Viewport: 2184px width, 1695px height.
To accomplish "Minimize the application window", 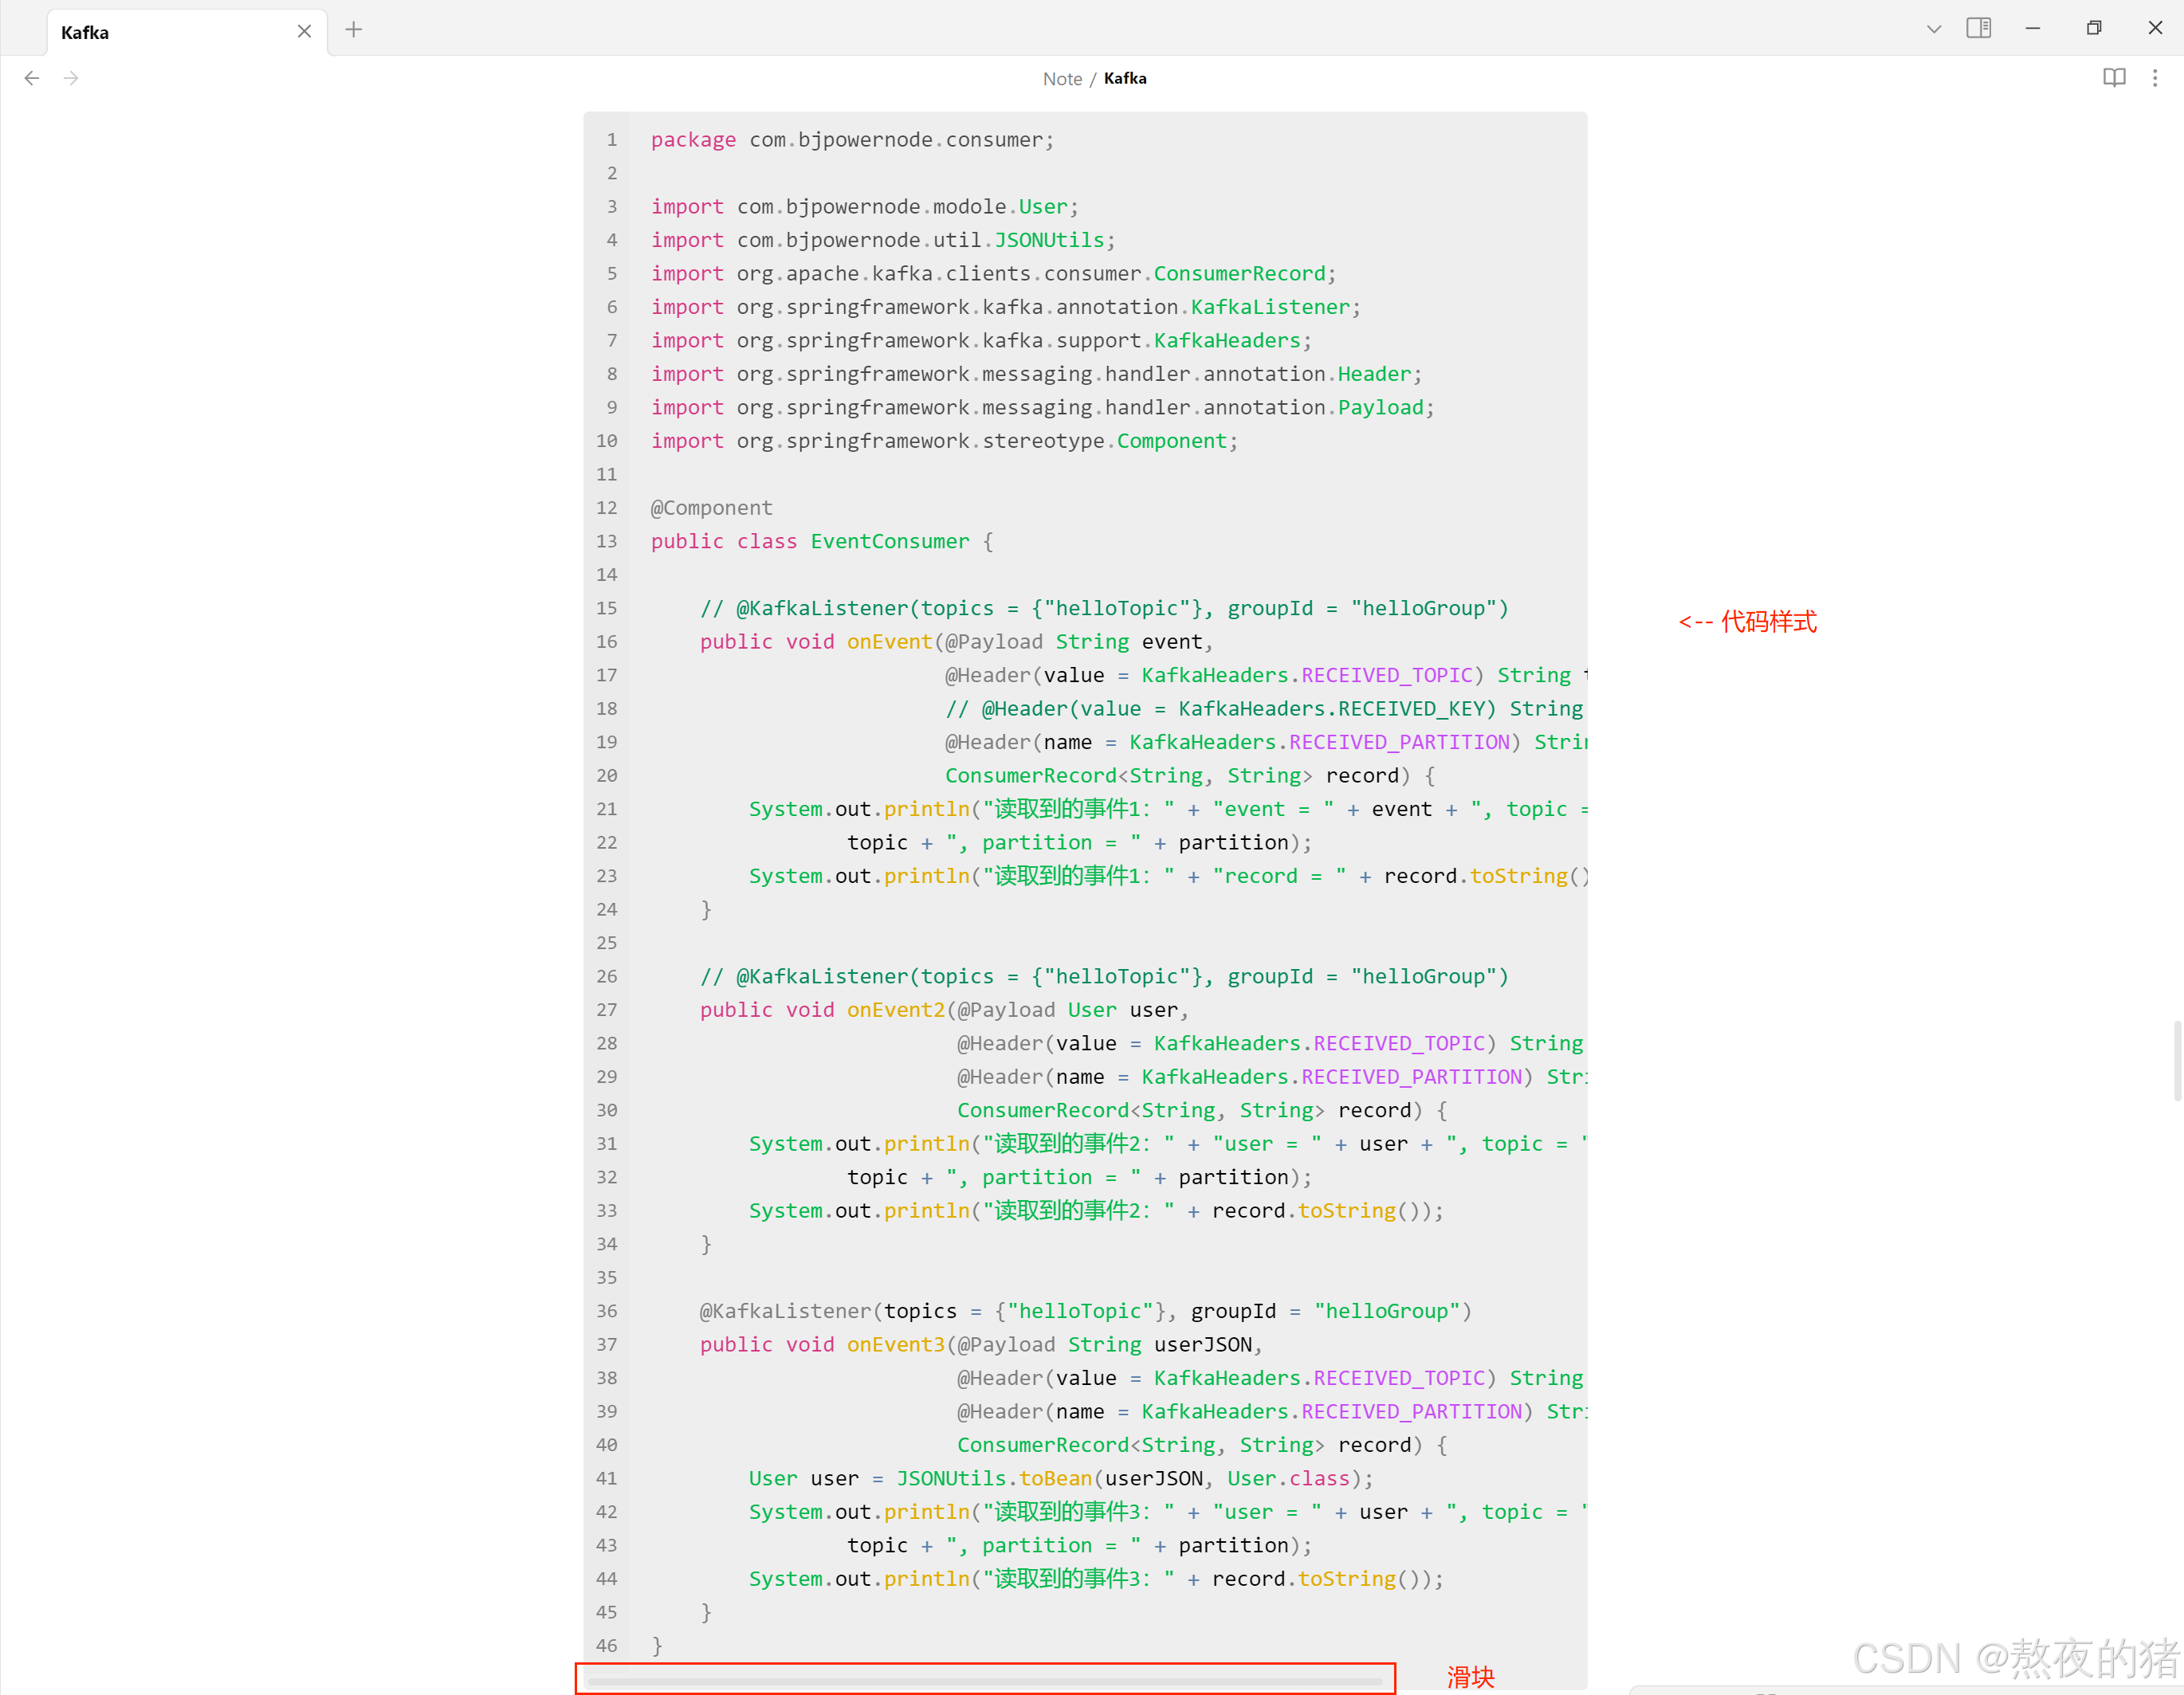I will (2033, 28).
